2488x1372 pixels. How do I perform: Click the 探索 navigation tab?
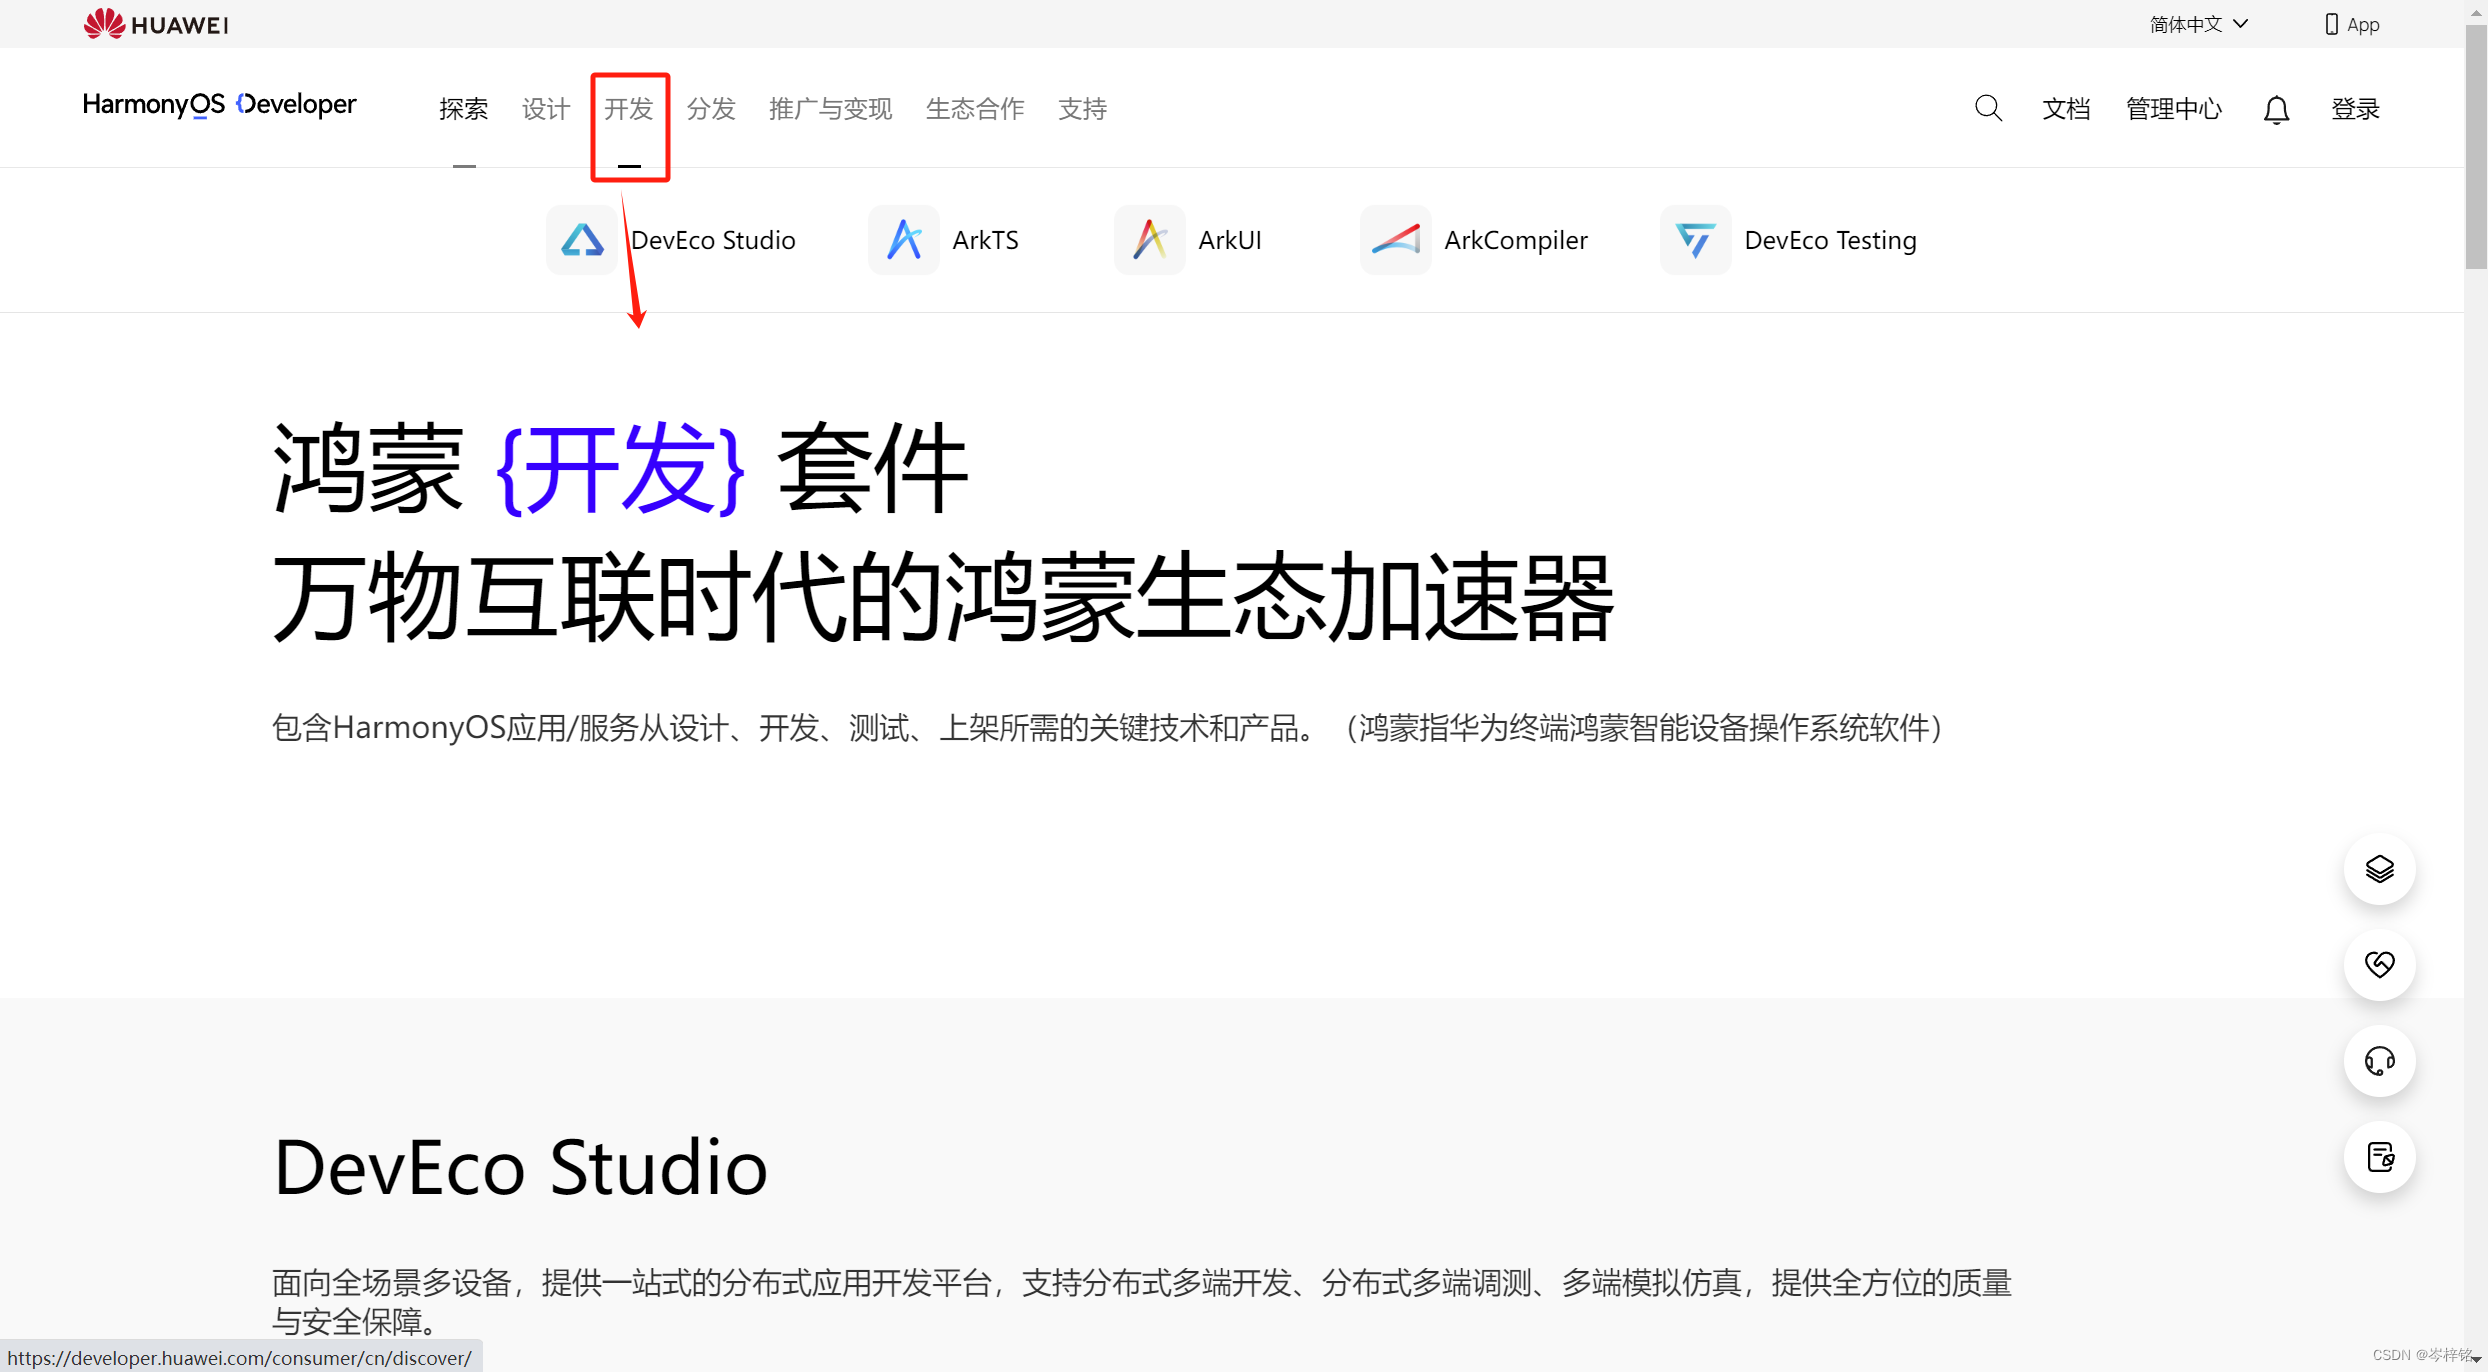tap(464, 108)
